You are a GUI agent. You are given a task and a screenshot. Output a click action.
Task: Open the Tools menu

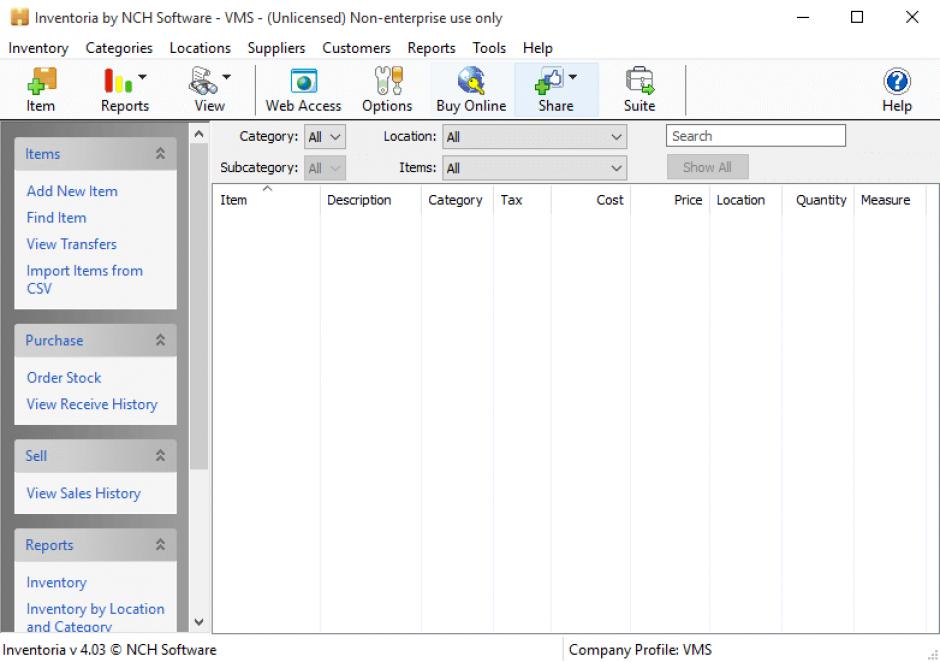489,48
